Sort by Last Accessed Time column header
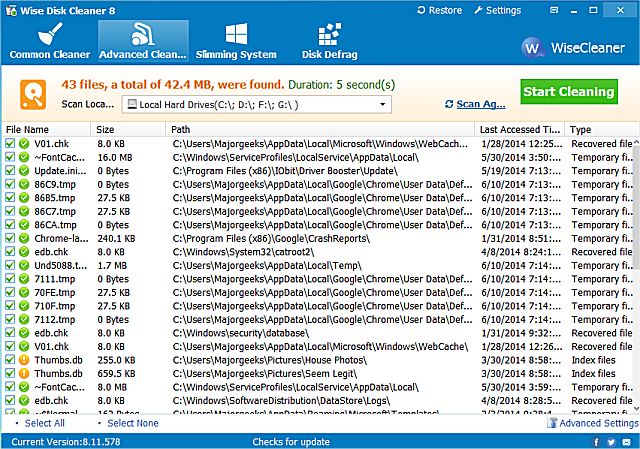This screenshot has height=449, width=640. (520, 129)
